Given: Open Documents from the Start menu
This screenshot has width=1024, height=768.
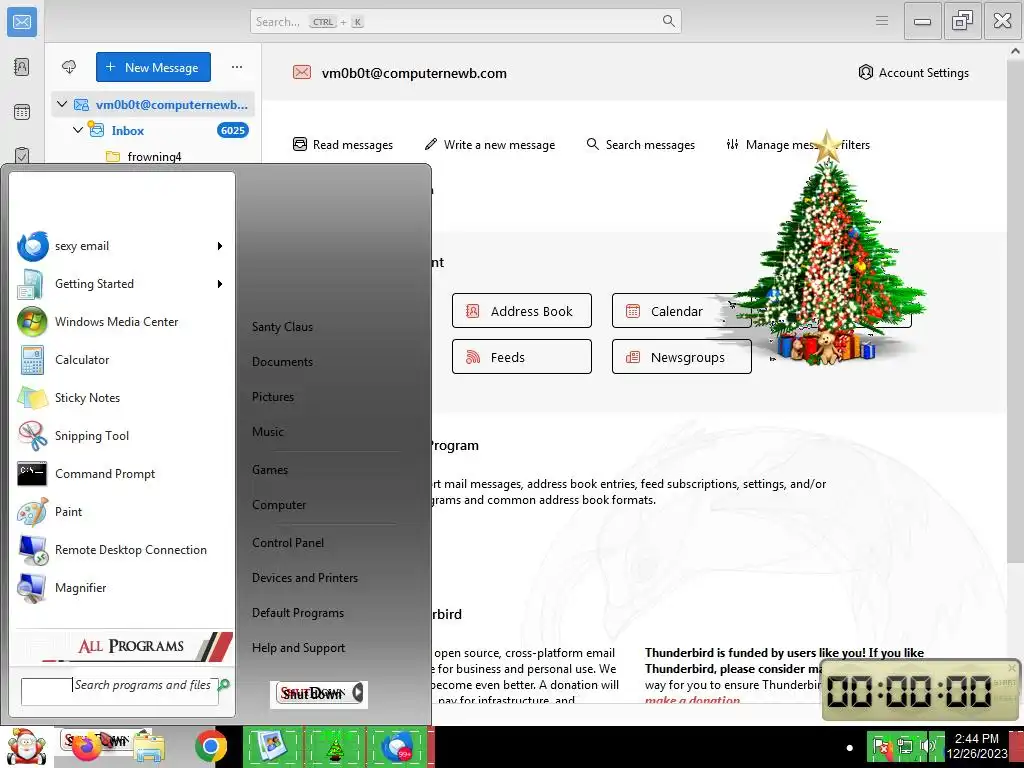Looking at the screenshot, I should [282, 362].
